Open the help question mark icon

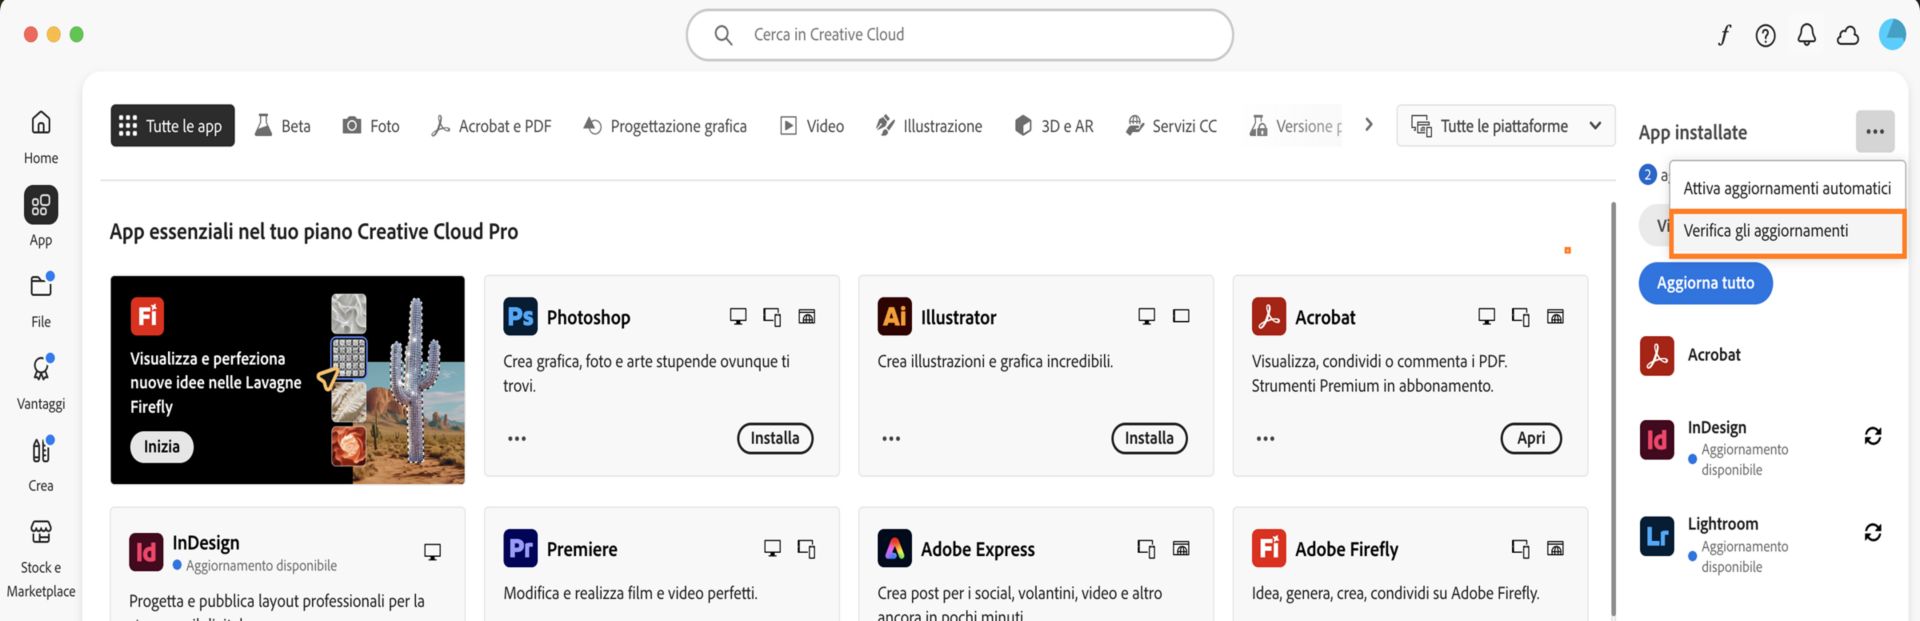1766,36
